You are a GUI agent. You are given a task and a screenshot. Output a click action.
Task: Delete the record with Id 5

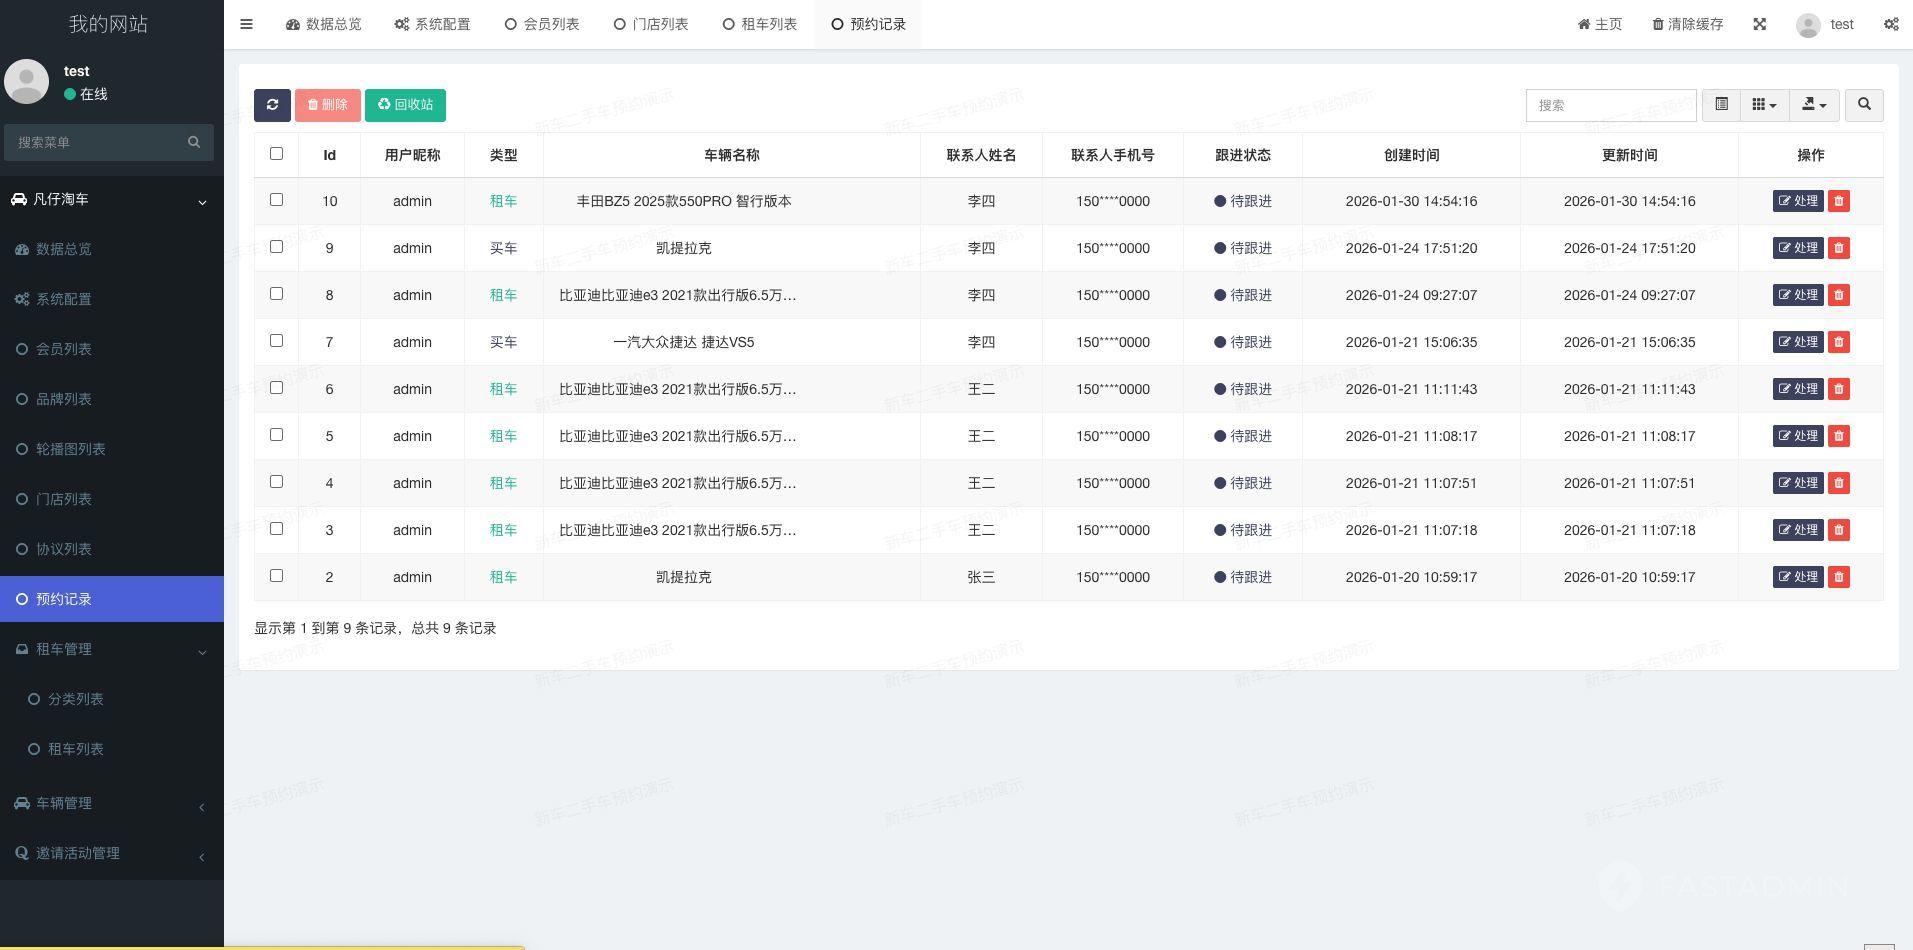[1838, 436]
